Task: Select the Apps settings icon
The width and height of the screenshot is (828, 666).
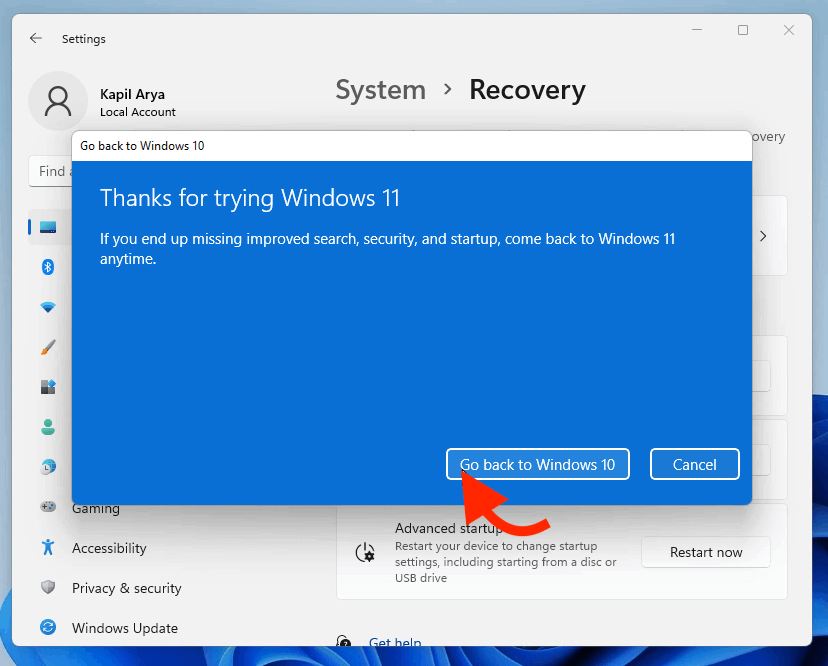Action: pyautogui.click(x=48, y=387)
